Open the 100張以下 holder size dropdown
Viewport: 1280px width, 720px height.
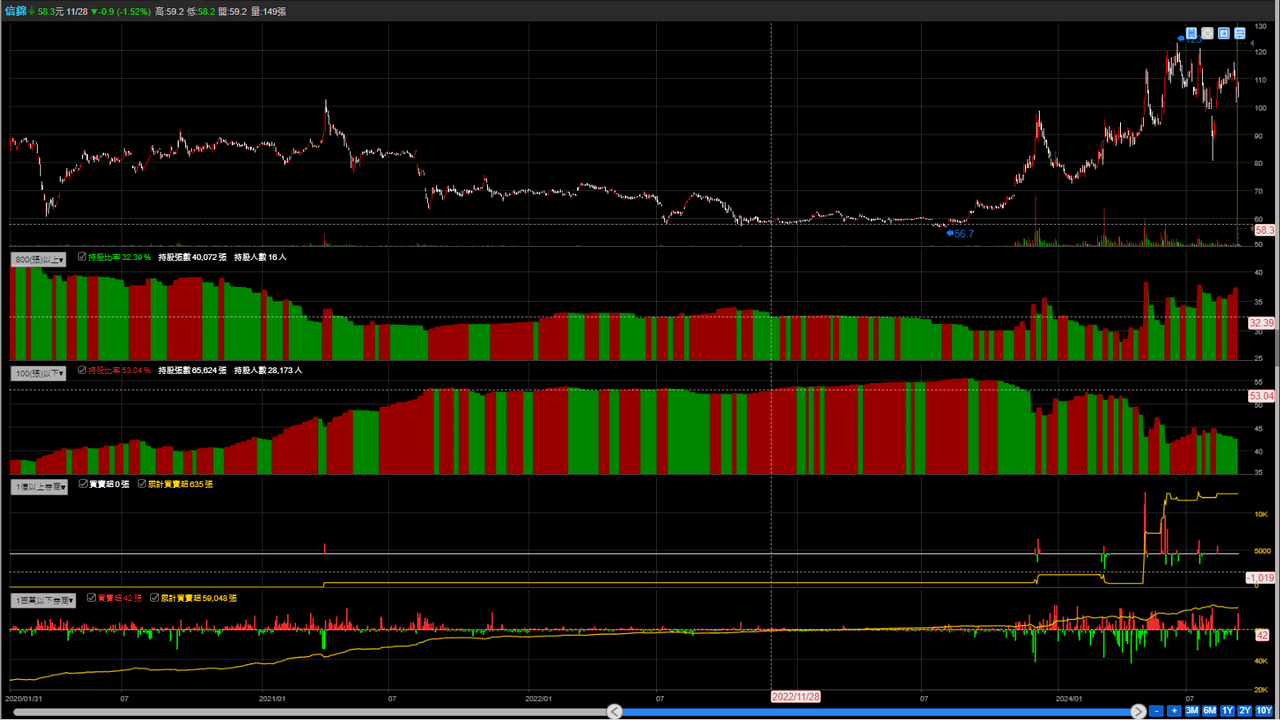[38, 373]
